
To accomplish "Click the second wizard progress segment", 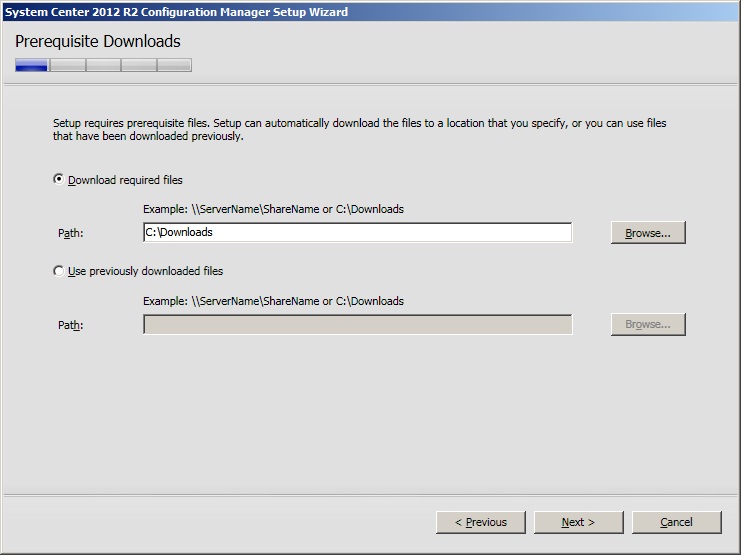I will pos(67,66).
